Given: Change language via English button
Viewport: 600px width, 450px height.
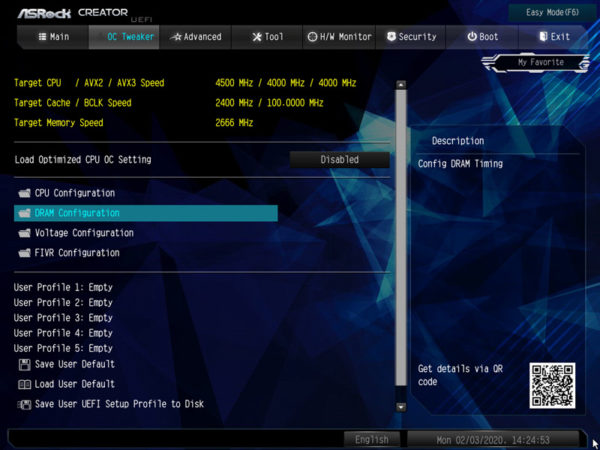Looking at the screenshot, I should 372,439.
